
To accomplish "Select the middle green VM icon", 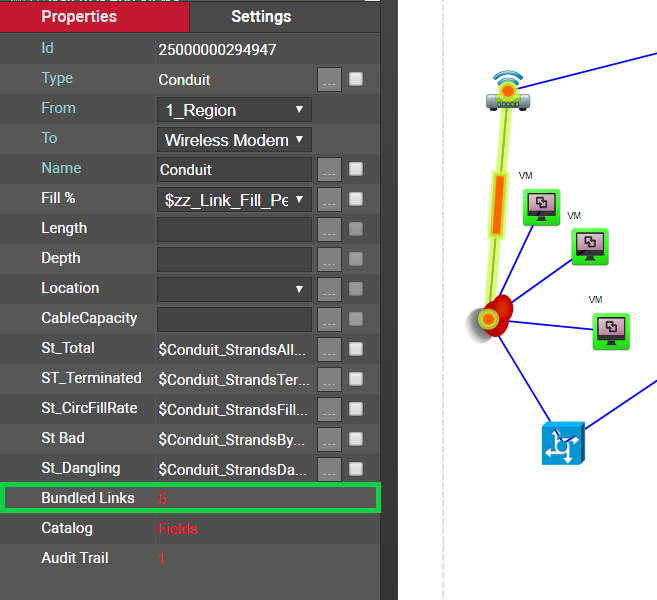I will point(590,246).
